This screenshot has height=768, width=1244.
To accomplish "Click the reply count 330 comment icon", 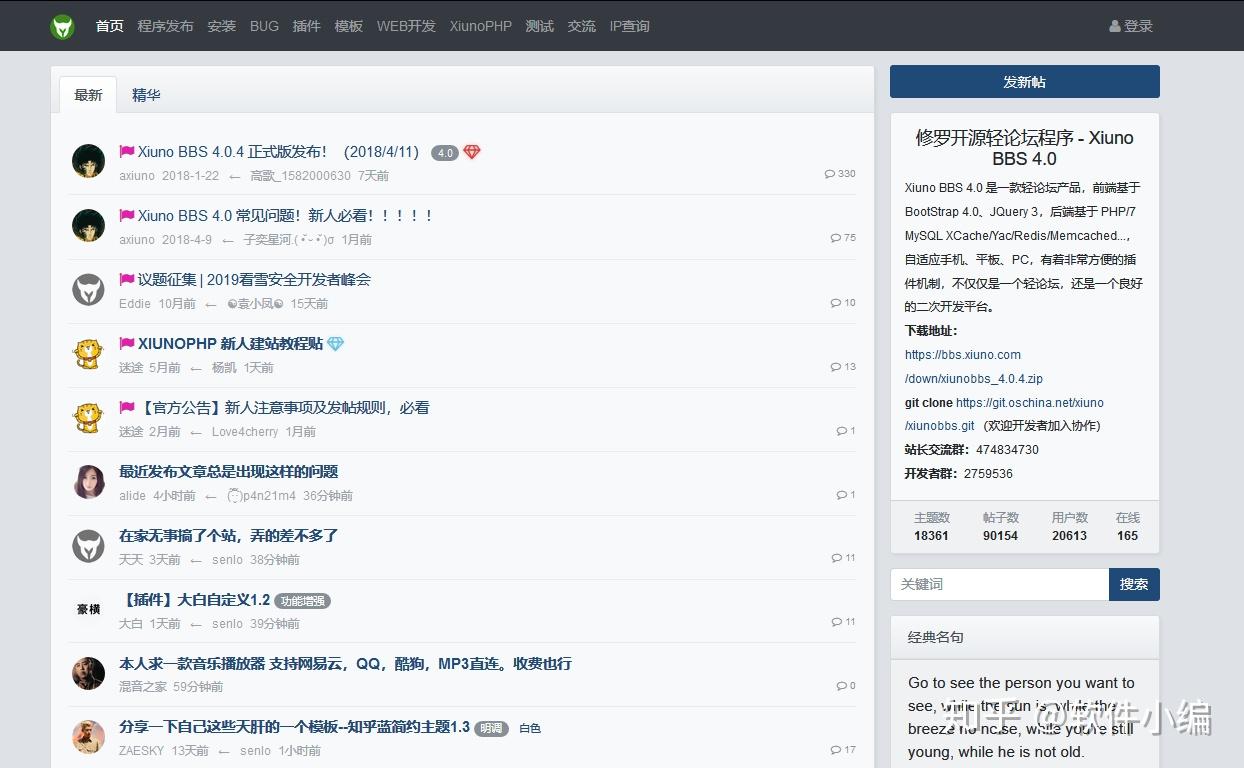I will coord(829,174).
